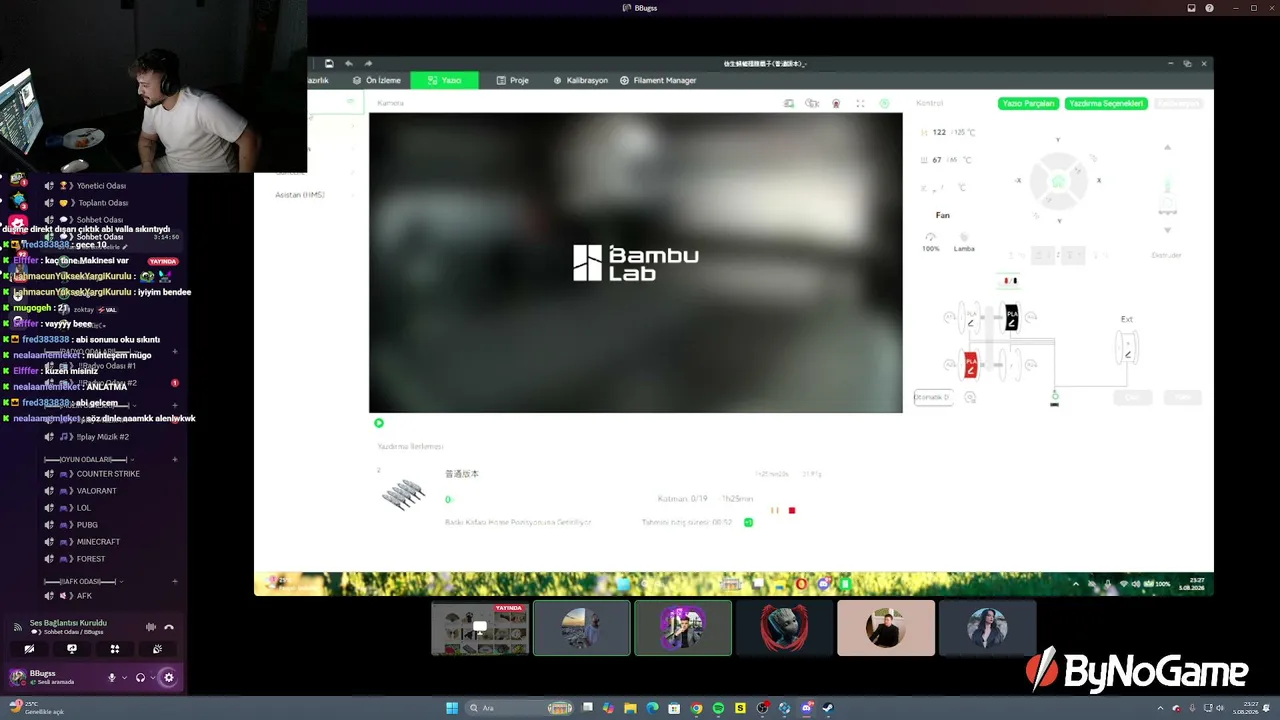The image size is (1280, 720).
Task: Click the redo arrow in Bambu Studio
Action: coord(368,63)
